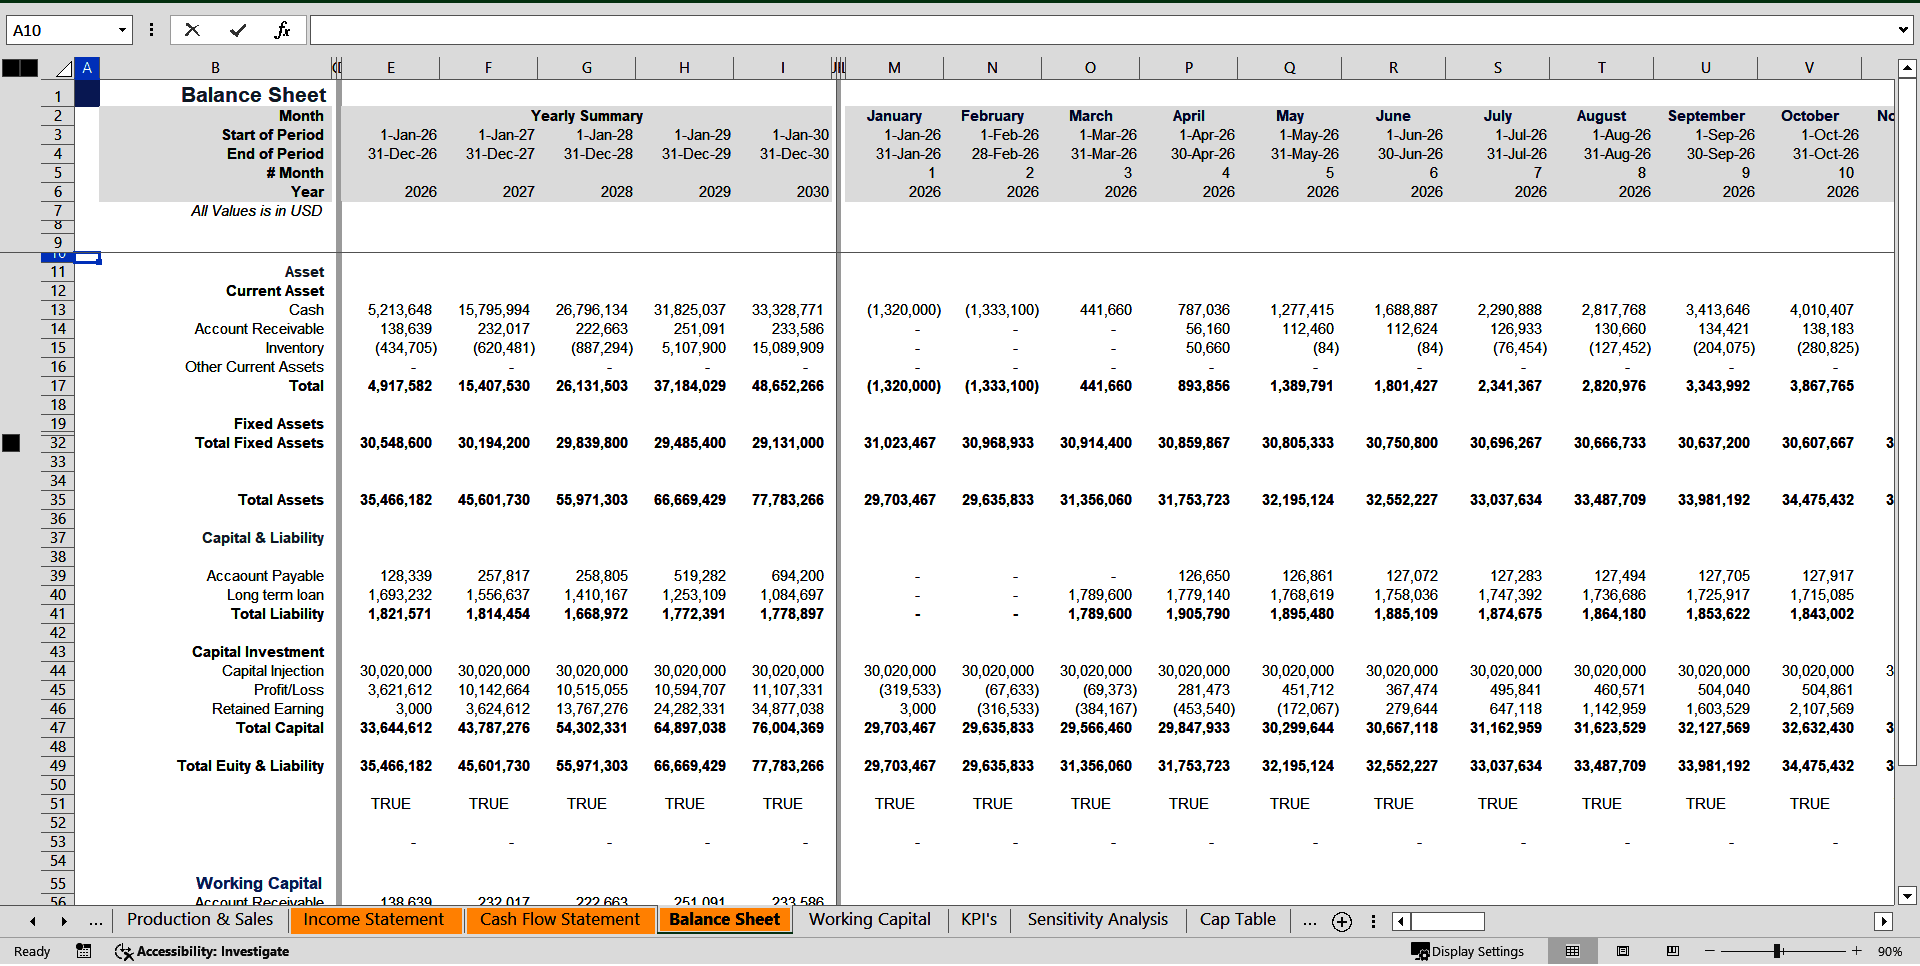Click the tab bar split handle dots
The image size is (1920, 966).
(1373, 922)
